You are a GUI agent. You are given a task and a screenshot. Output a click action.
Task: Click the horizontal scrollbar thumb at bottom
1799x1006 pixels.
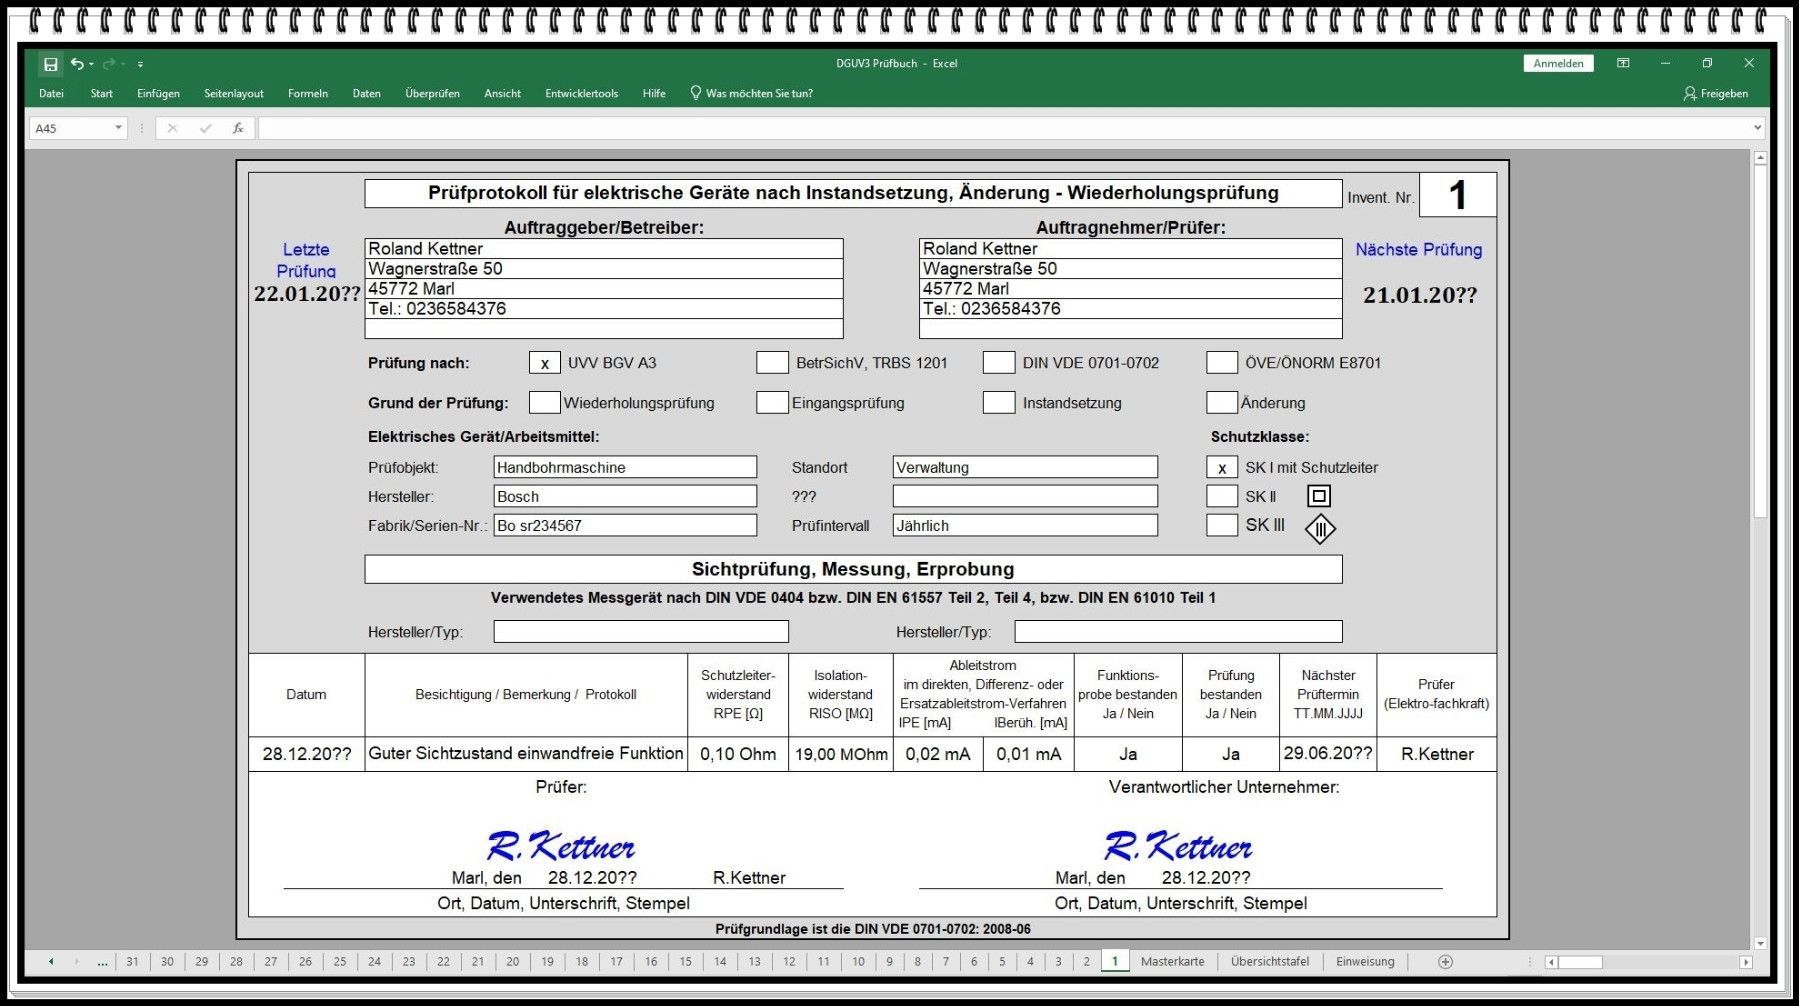[1580, 962]
